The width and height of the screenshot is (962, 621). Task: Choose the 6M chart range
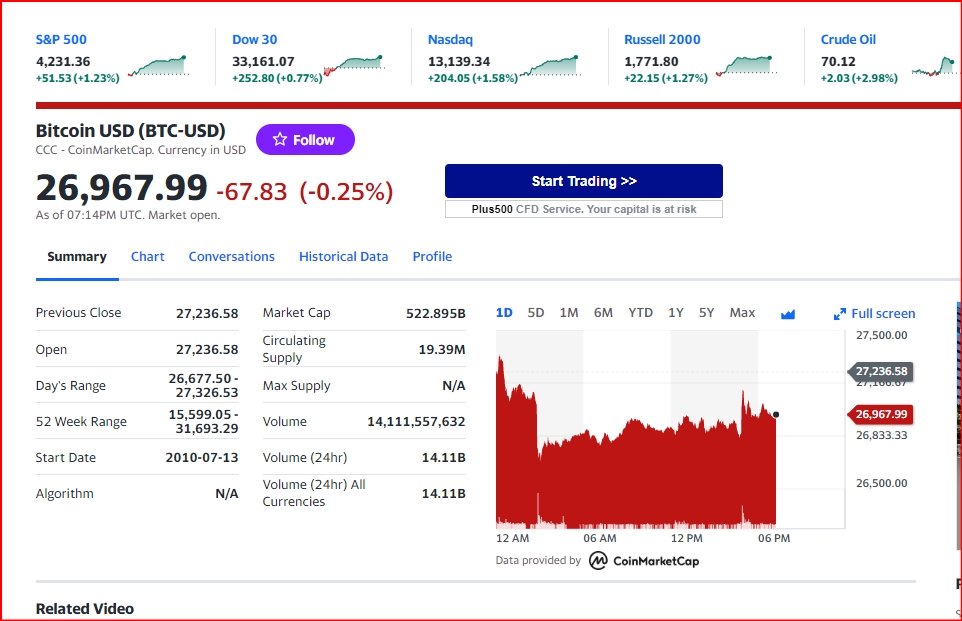coord(603,313)
